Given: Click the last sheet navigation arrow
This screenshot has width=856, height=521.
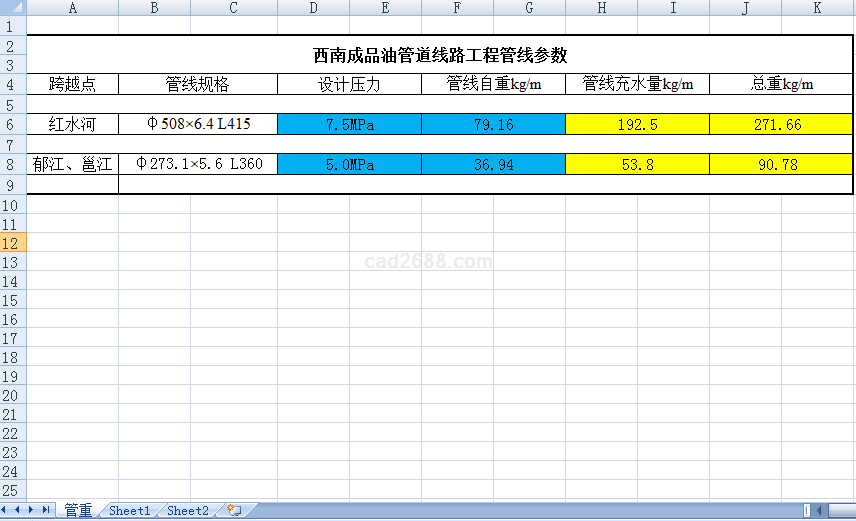Looking at the screenshot, I should tap(46, 510).
